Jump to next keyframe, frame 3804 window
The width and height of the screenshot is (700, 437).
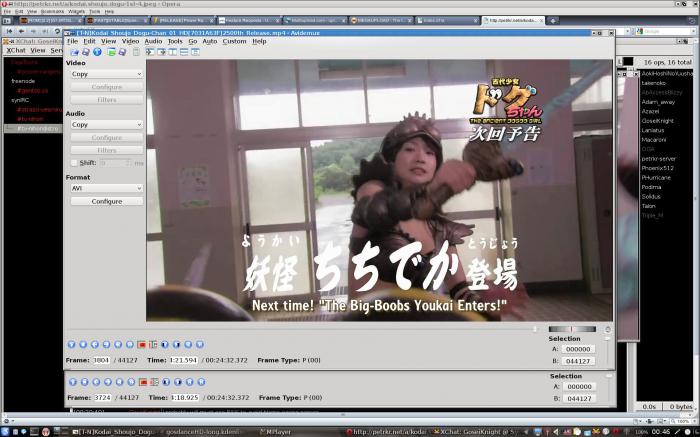129,345
